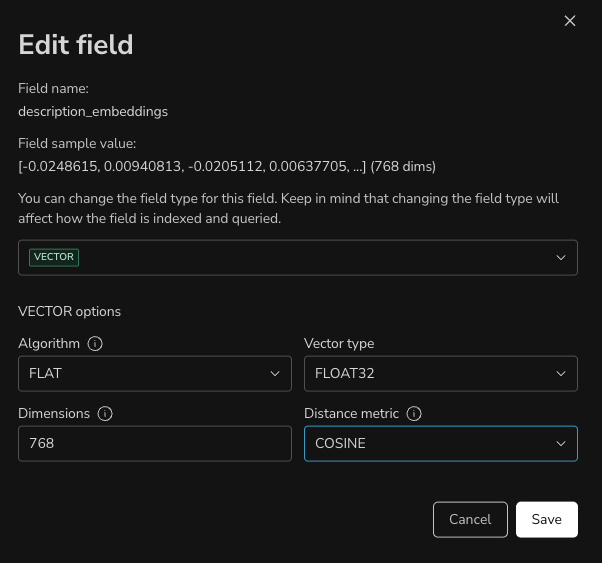Open the Algorithm FLAT dropdown

coord(155,374)
